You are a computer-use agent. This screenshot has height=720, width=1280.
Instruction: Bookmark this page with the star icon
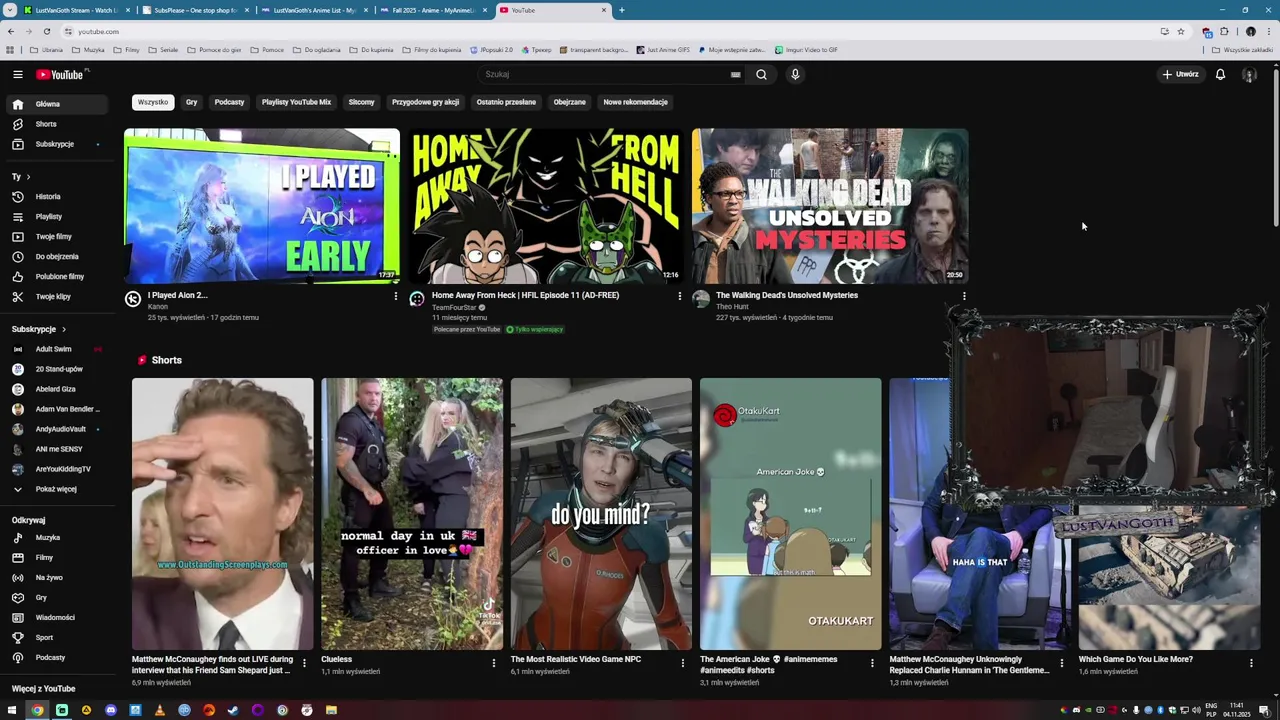click(x=1181, y=31)
